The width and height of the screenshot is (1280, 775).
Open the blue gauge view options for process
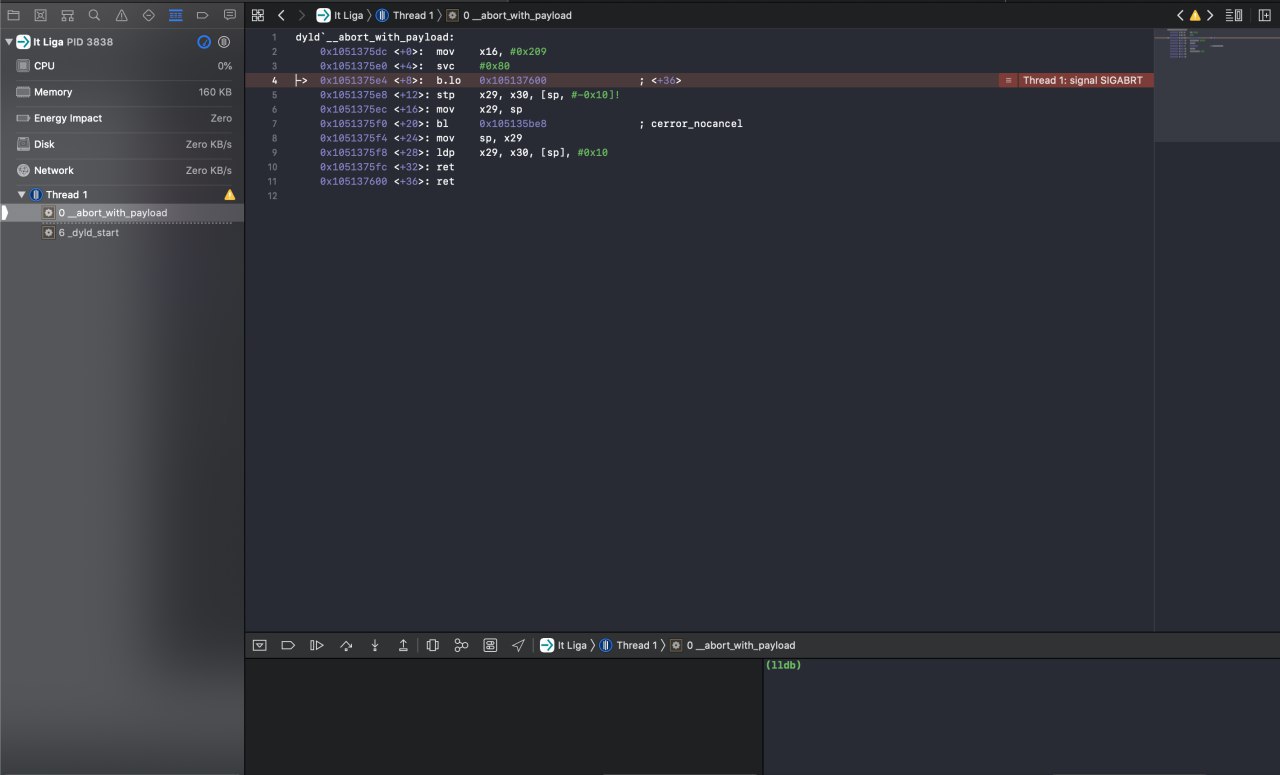pyautogui.click(x=204, y=42)
